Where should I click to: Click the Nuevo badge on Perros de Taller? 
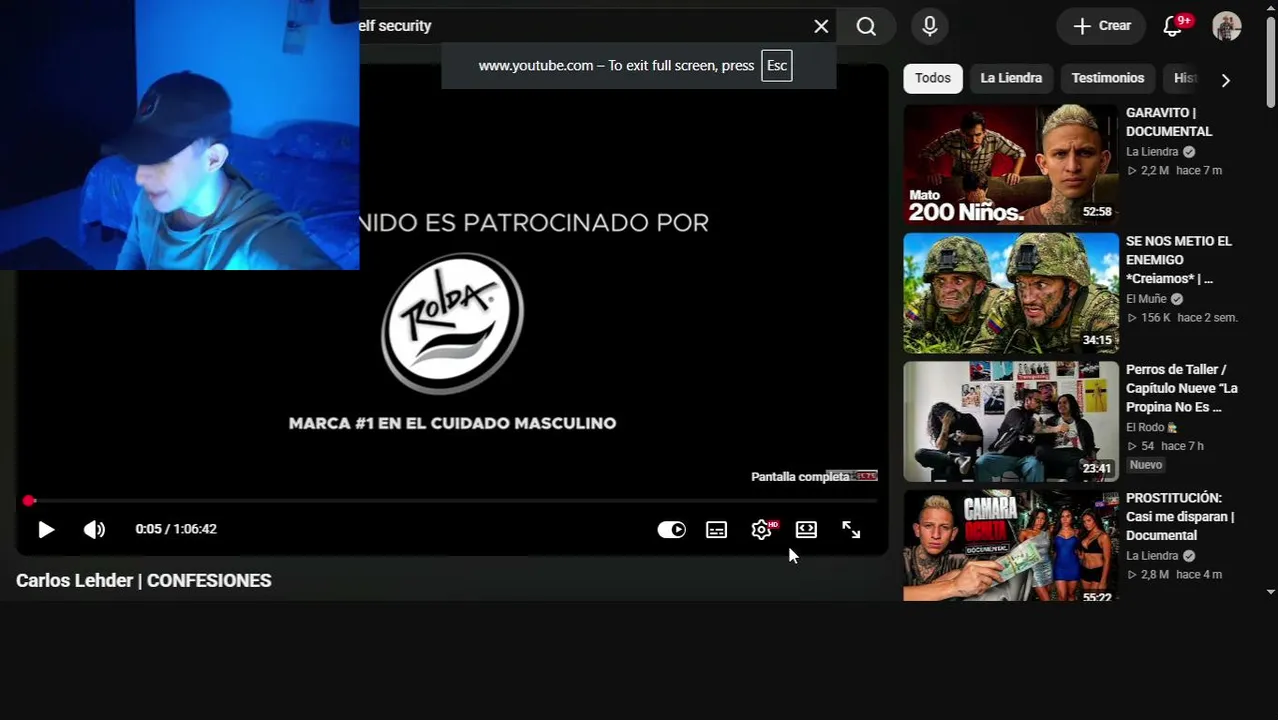(x=1146, y=465)
